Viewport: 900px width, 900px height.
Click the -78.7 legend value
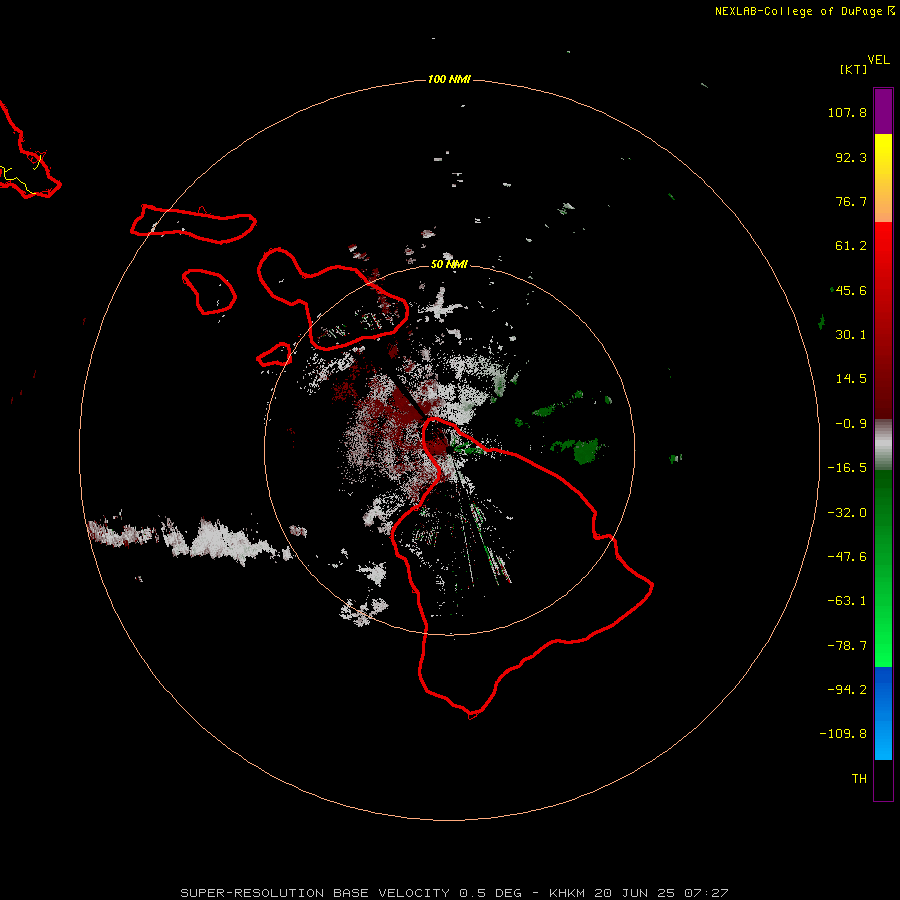pyautogui.click(x=847, y=646)
